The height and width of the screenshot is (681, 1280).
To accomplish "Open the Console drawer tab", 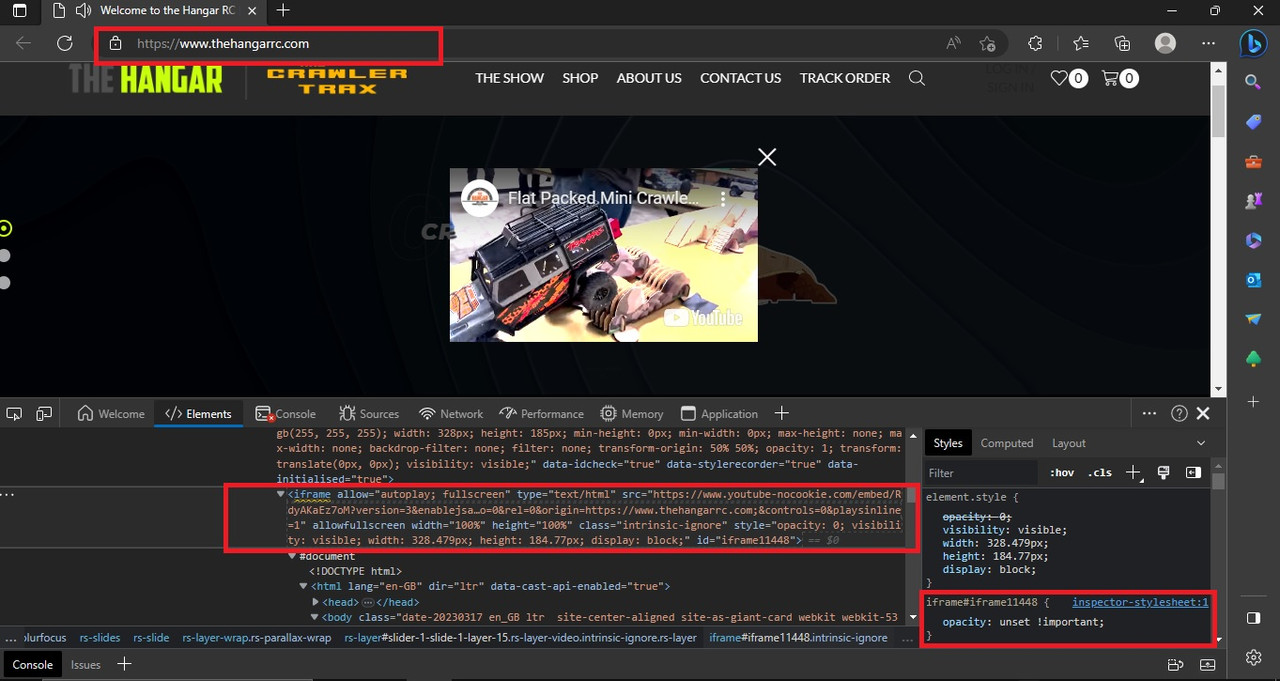I will click(x=32, y=664).
